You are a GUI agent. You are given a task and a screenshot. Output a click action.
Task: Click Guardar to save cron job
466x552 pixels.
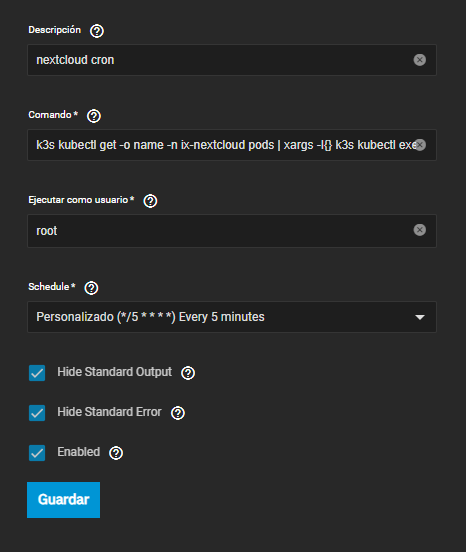(63, 500)
